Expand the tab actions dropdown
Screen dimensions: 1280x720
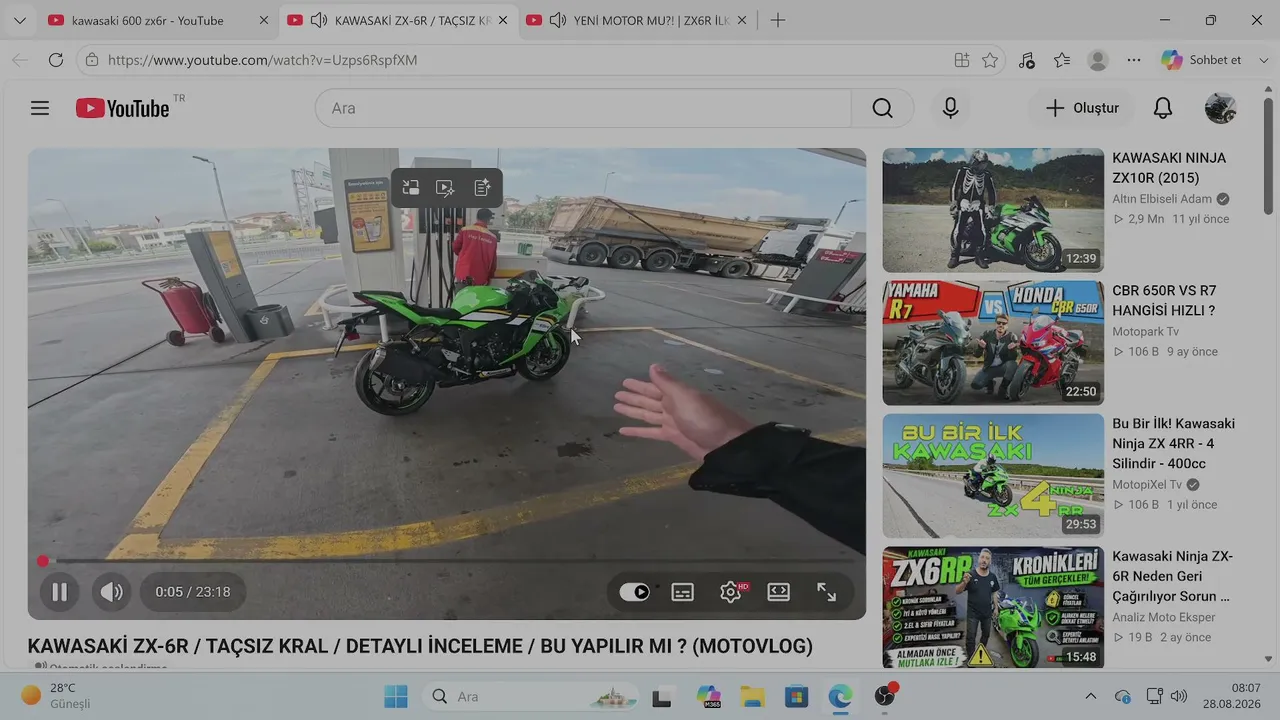click(x=19, y=20)
